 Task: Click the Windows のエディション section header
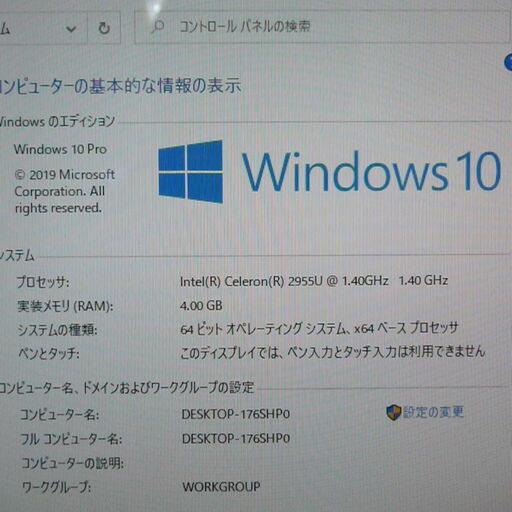[x=57, y=121]
